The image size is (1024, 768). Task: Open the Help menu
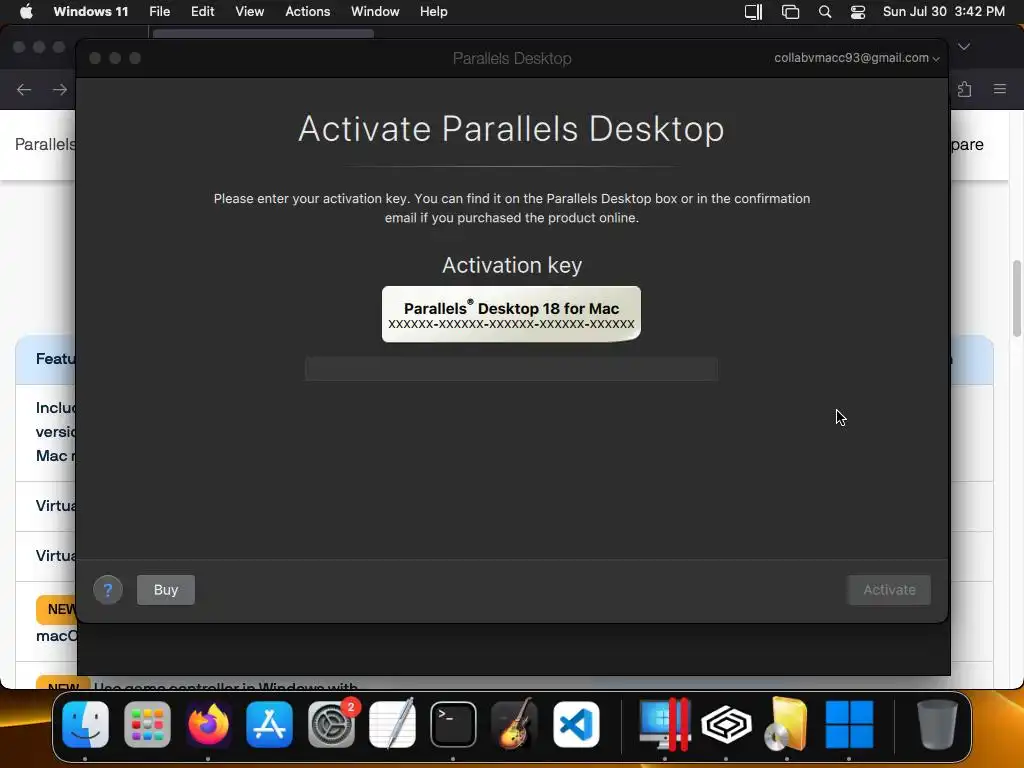[x=434, y=11]
